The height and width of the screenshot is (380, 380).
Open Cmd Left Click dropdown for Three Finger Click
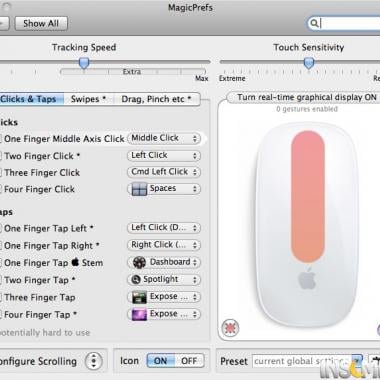pyautogui.click(x=164, y=172)
